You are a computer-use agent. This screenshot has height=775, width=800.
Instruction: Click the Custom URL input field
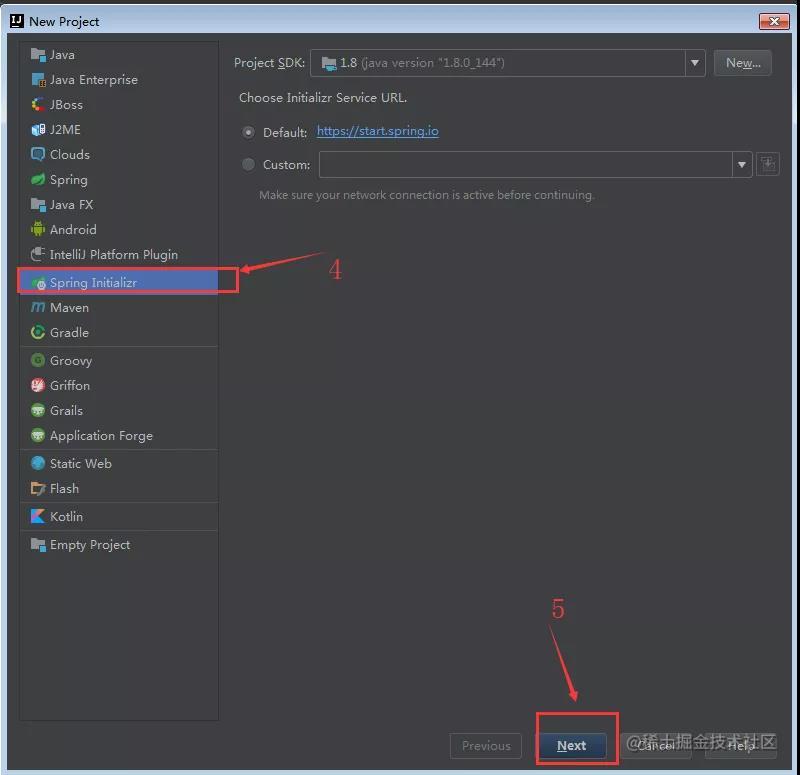pos(526,164)
